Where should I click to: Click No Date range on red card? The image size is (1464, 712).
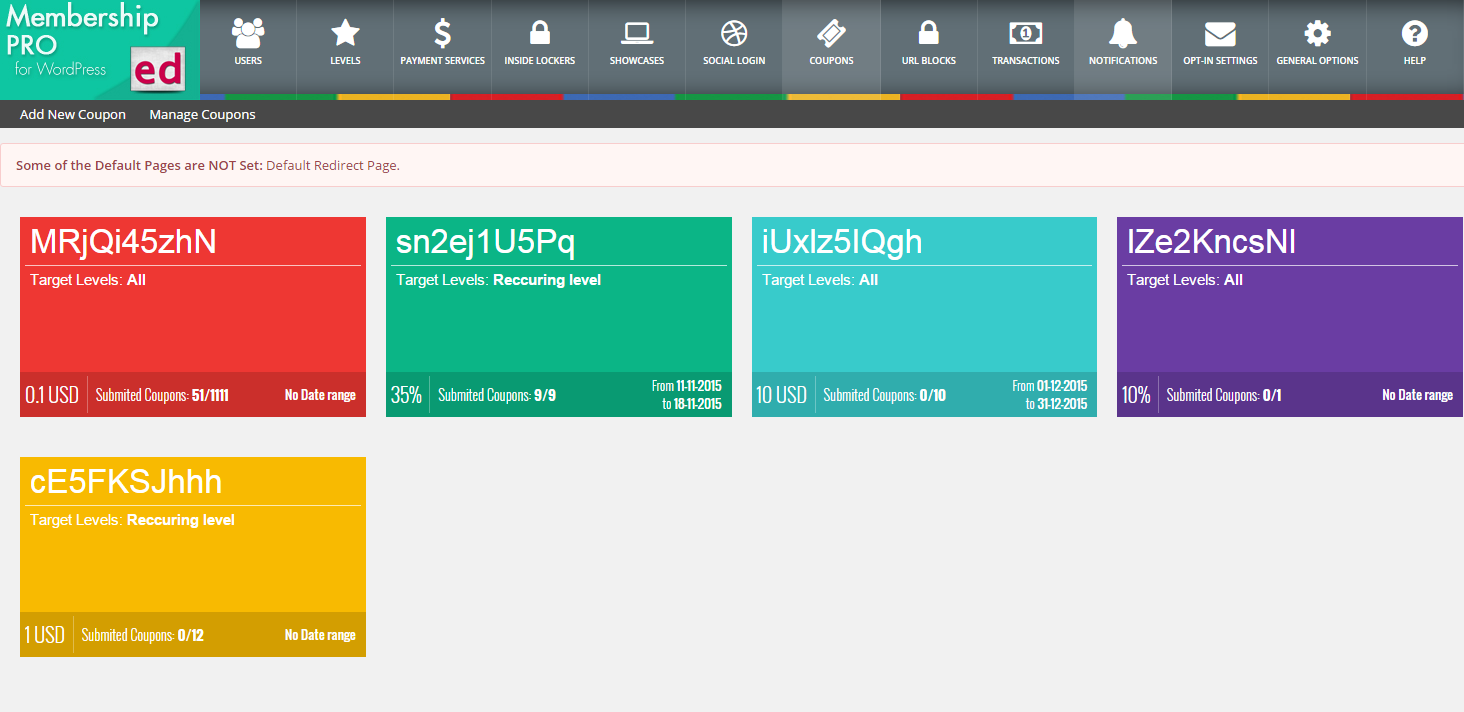click(320, 395)
